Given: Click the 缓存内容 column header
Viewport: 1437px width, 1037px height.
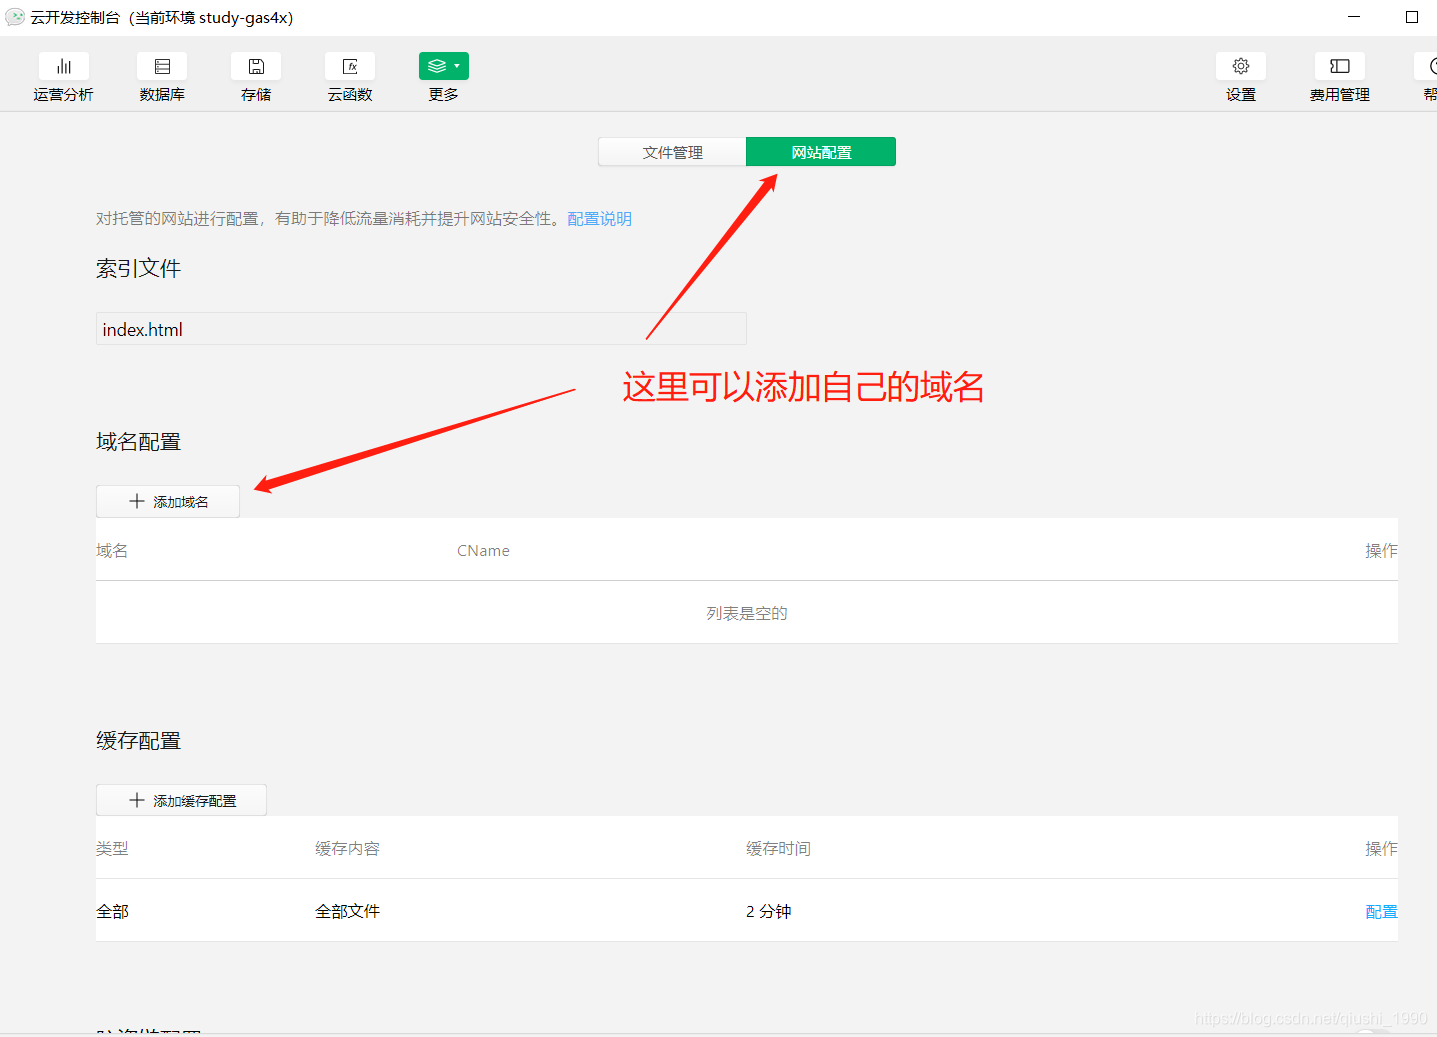Looking at the screenshot, I should click(x=347, y=849).
